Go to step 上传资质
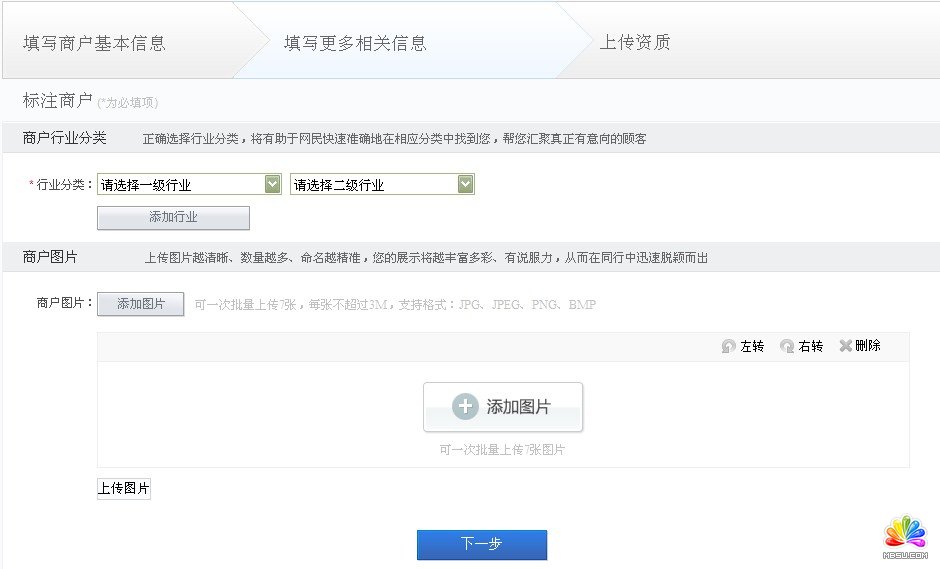 [635, 42]
